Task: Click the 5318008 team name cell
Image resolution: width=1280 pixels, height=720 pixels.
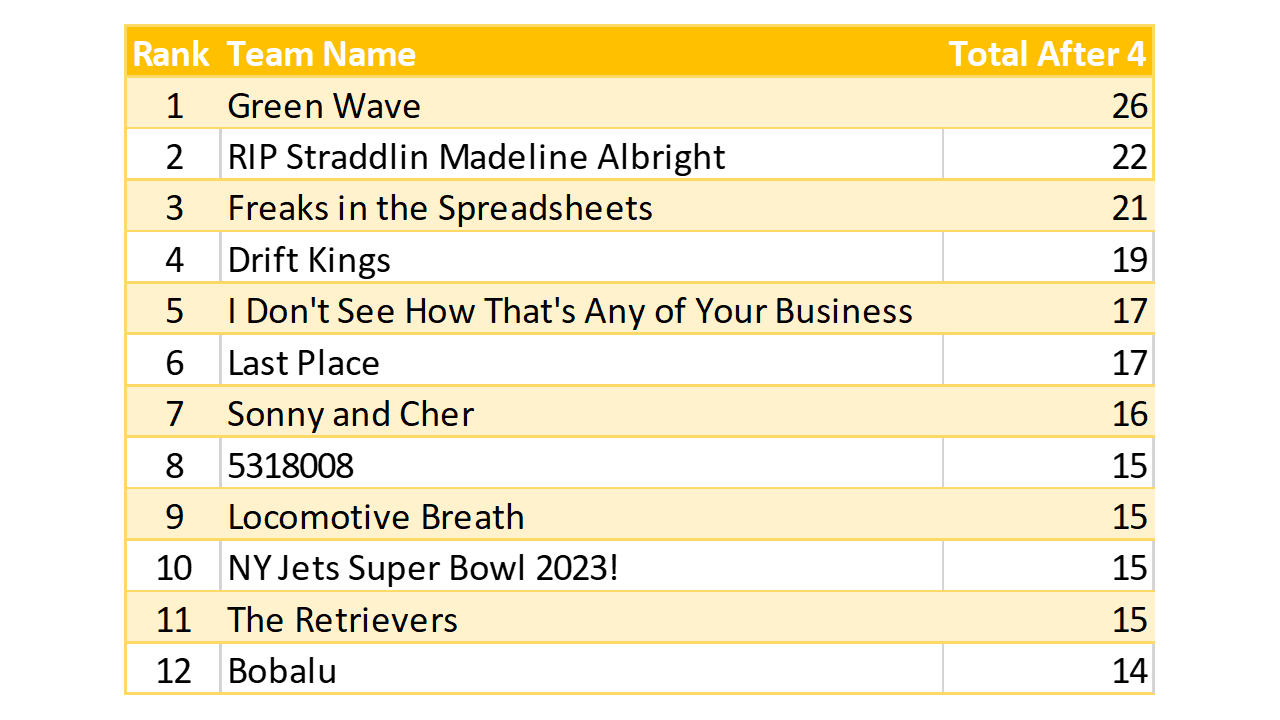Action: tap(290, 465)
